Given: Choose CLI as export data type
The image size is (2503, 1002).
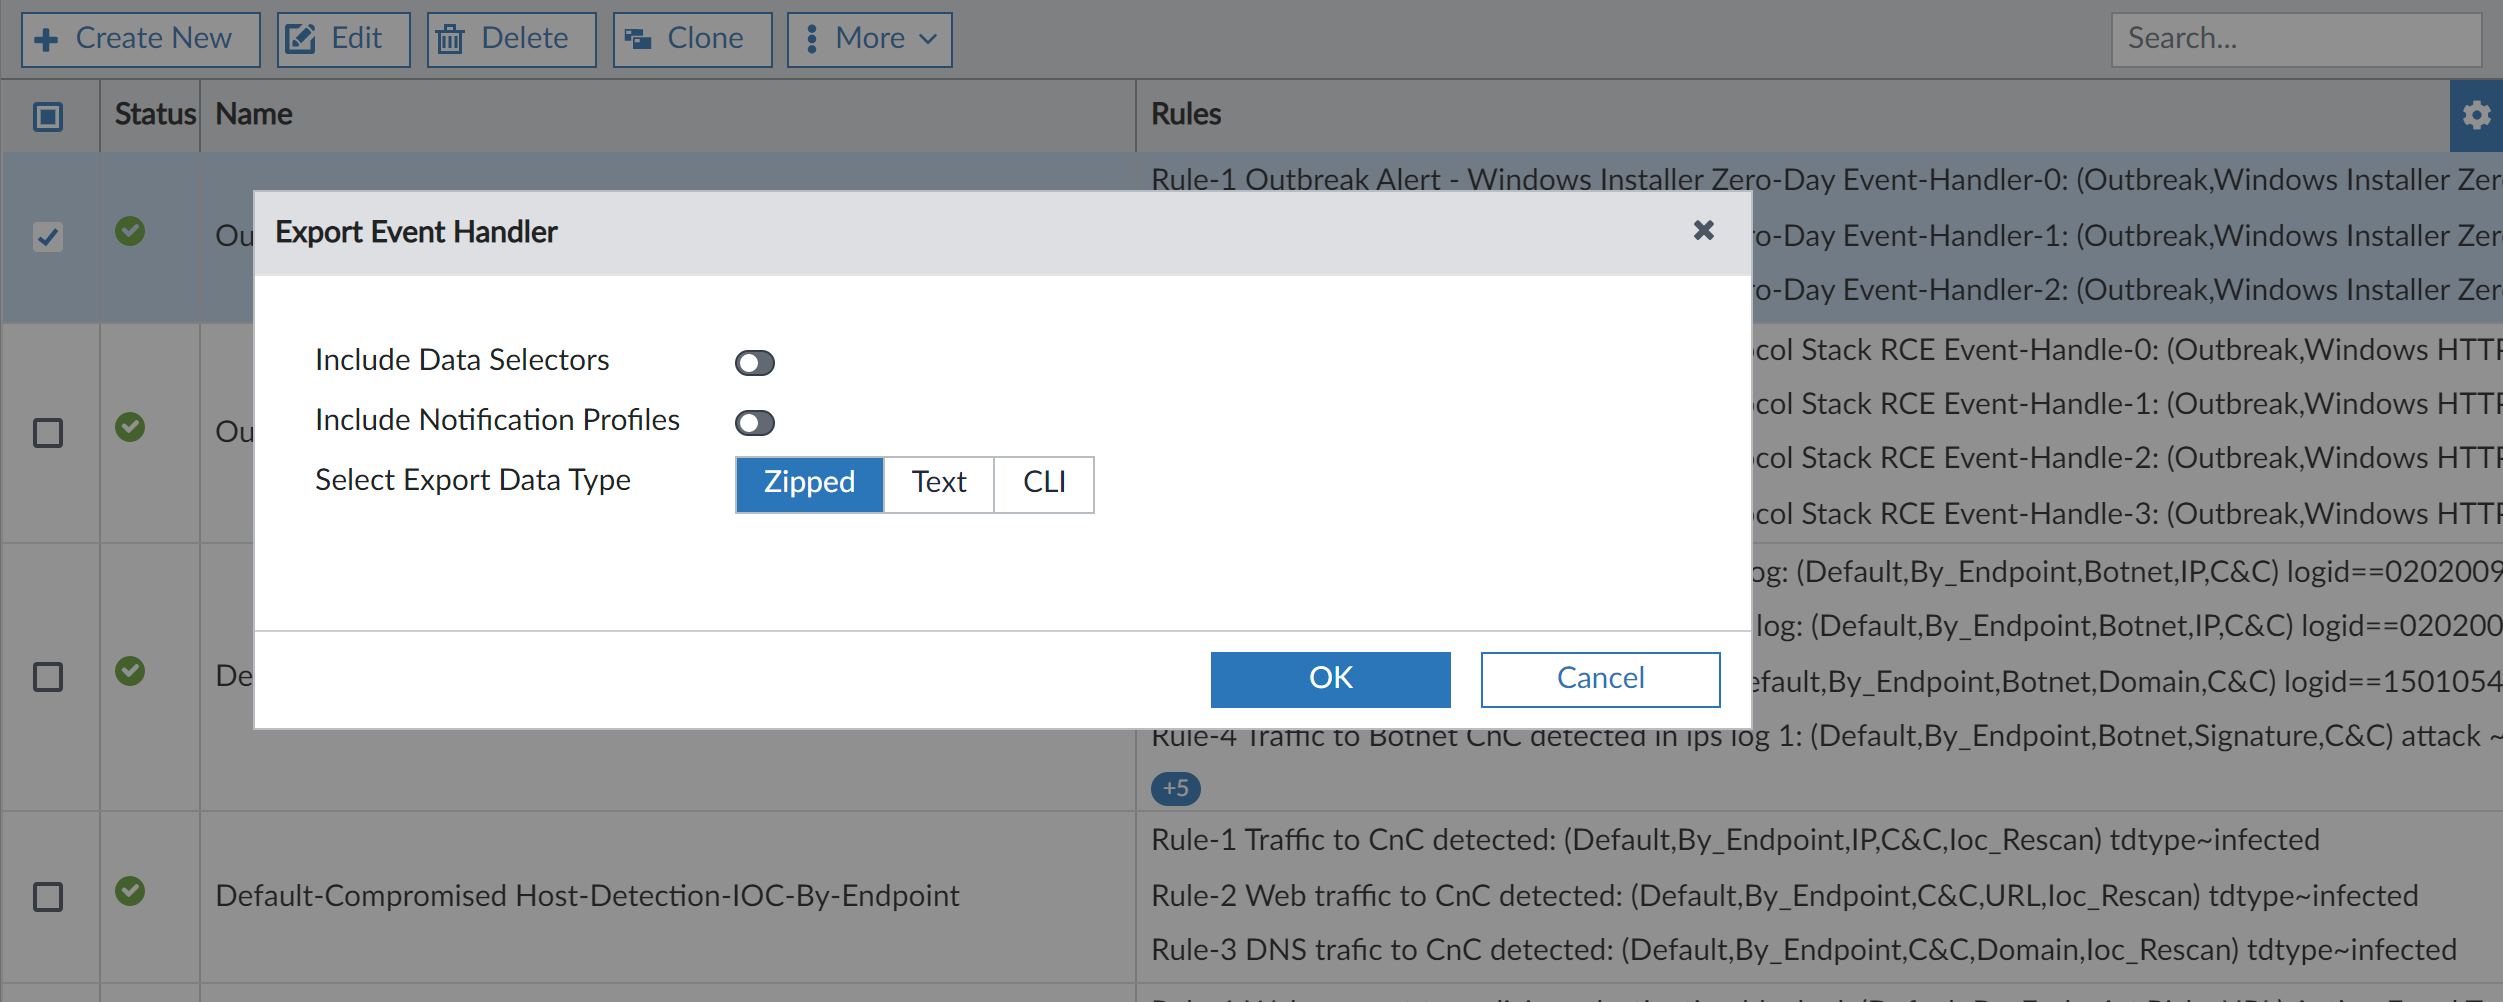Looking at the screenshot, I should (x=1043, y=483).
